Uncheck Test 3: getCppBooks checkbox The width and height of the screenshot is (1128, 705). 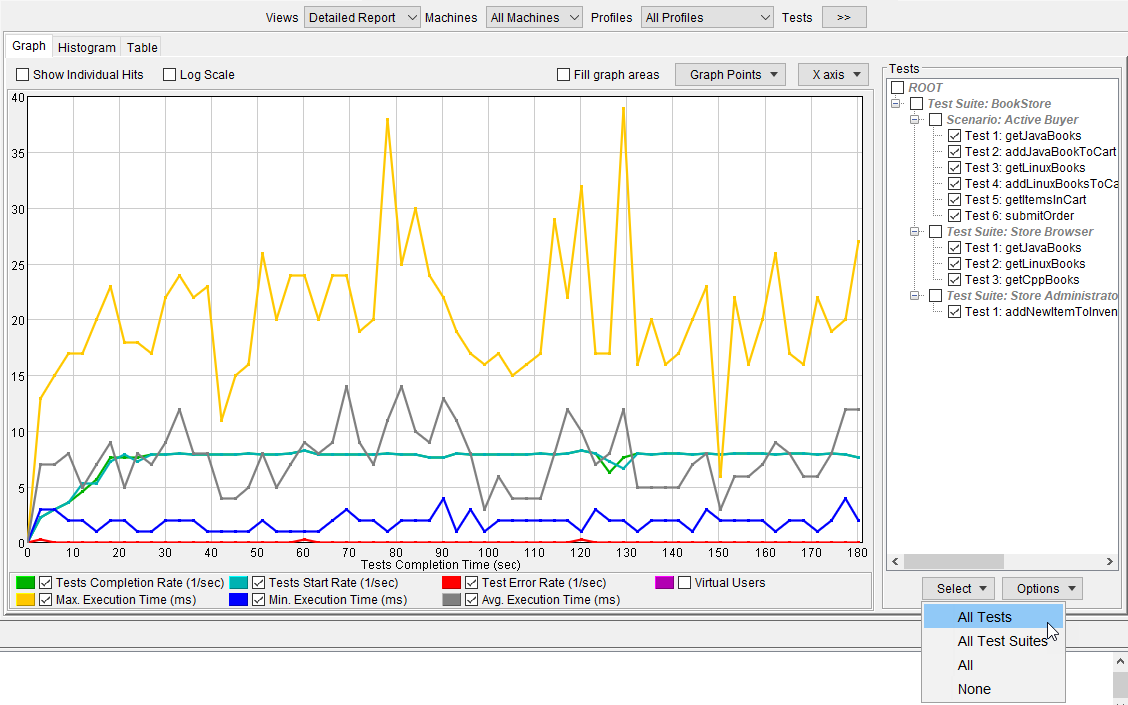point(954,280)
